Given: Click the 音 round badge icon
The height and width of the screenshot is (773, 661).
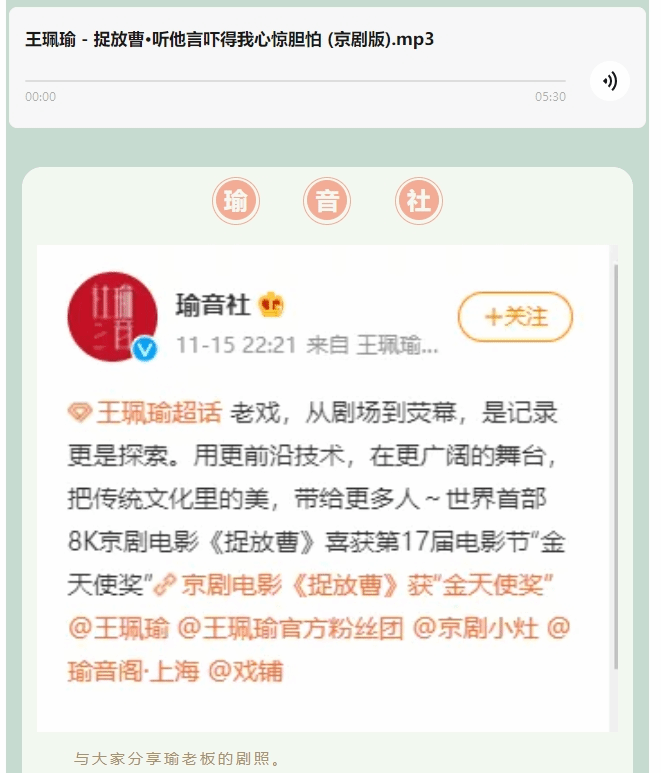Looking at the screenshot, I should 327,201.
